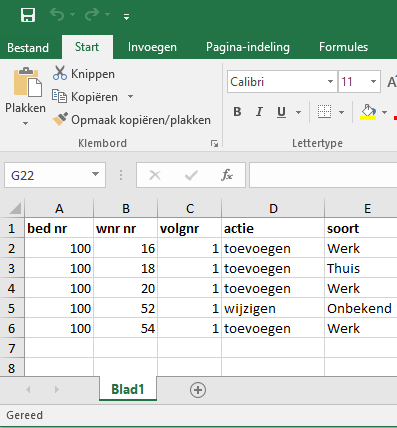This screenshot has width=397, height=428.
Task: Click the formula bar Cancel X icon
Action: coord(155,175)
